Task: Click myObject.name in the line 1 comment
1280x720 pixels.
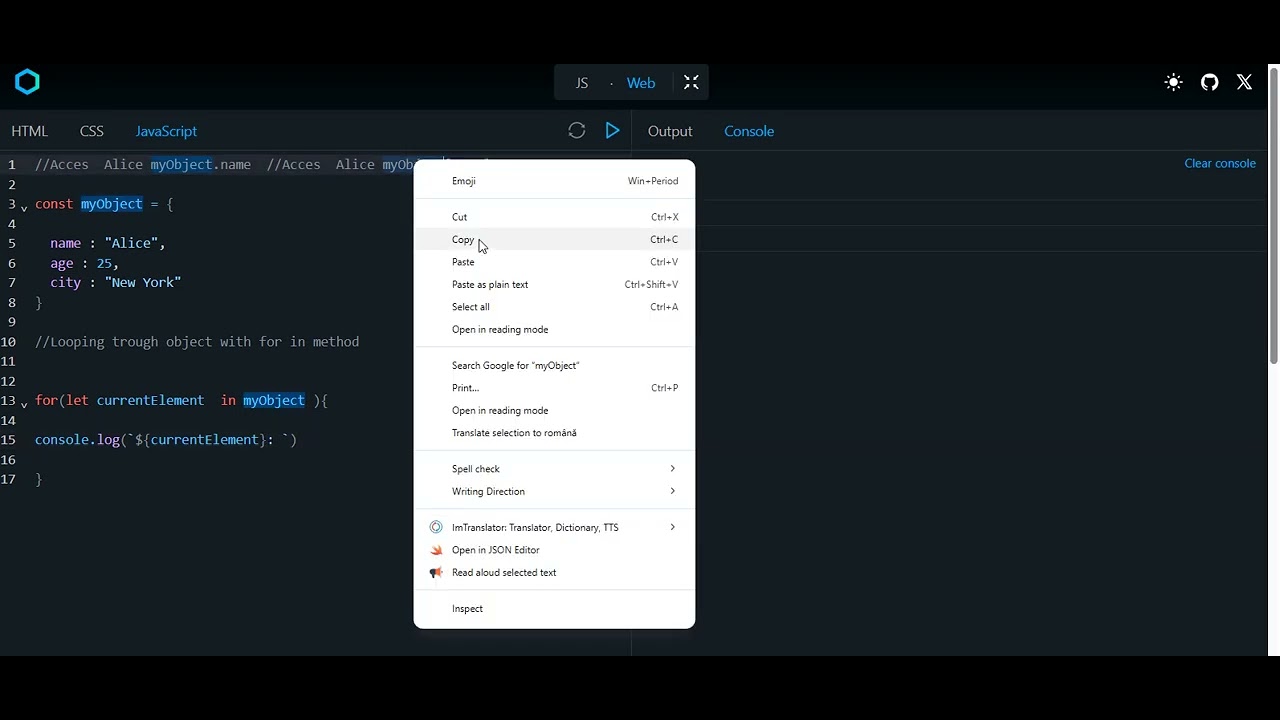Action: [201, 165]
